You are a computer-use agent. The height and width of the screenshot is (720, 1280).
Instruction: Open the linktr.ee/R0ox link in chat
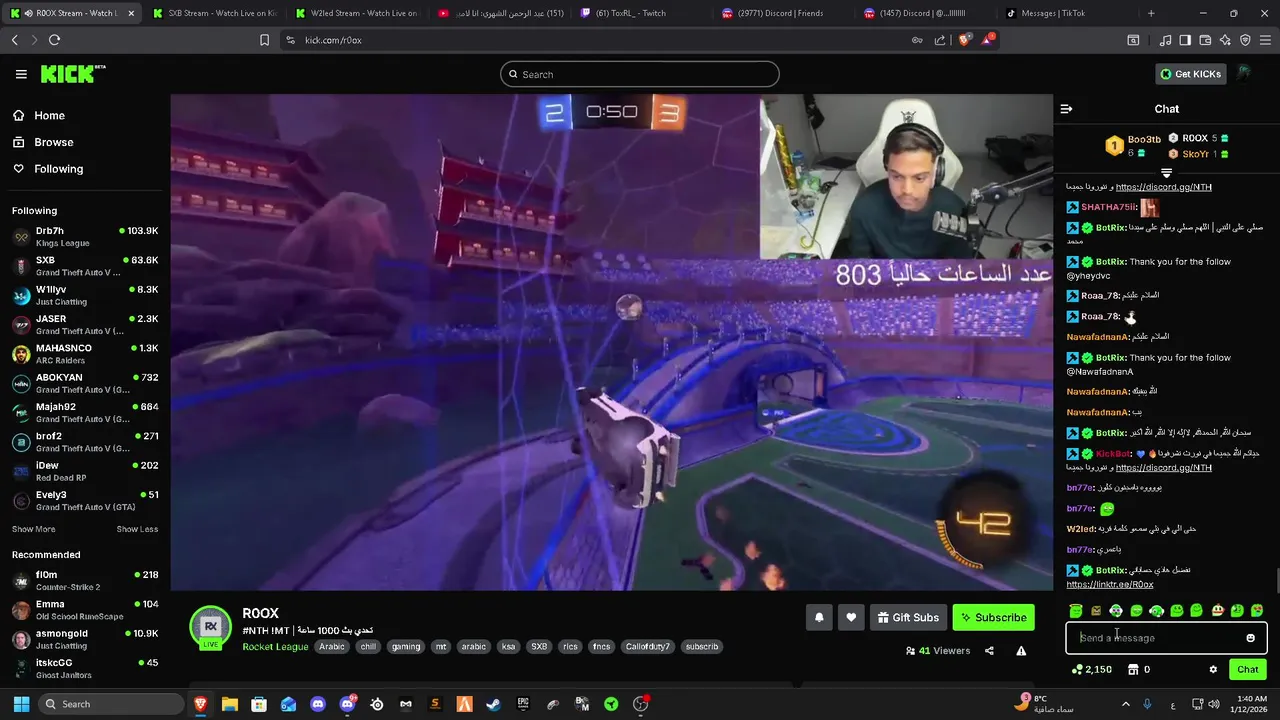pyautogui.click(x=1110, y=584)
